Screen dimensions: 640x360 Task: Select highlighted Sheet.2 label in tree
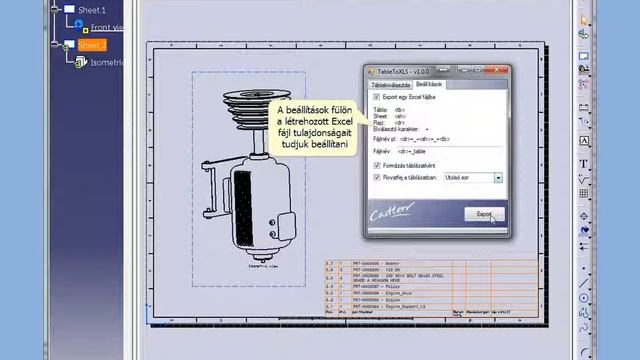[92, 45]
